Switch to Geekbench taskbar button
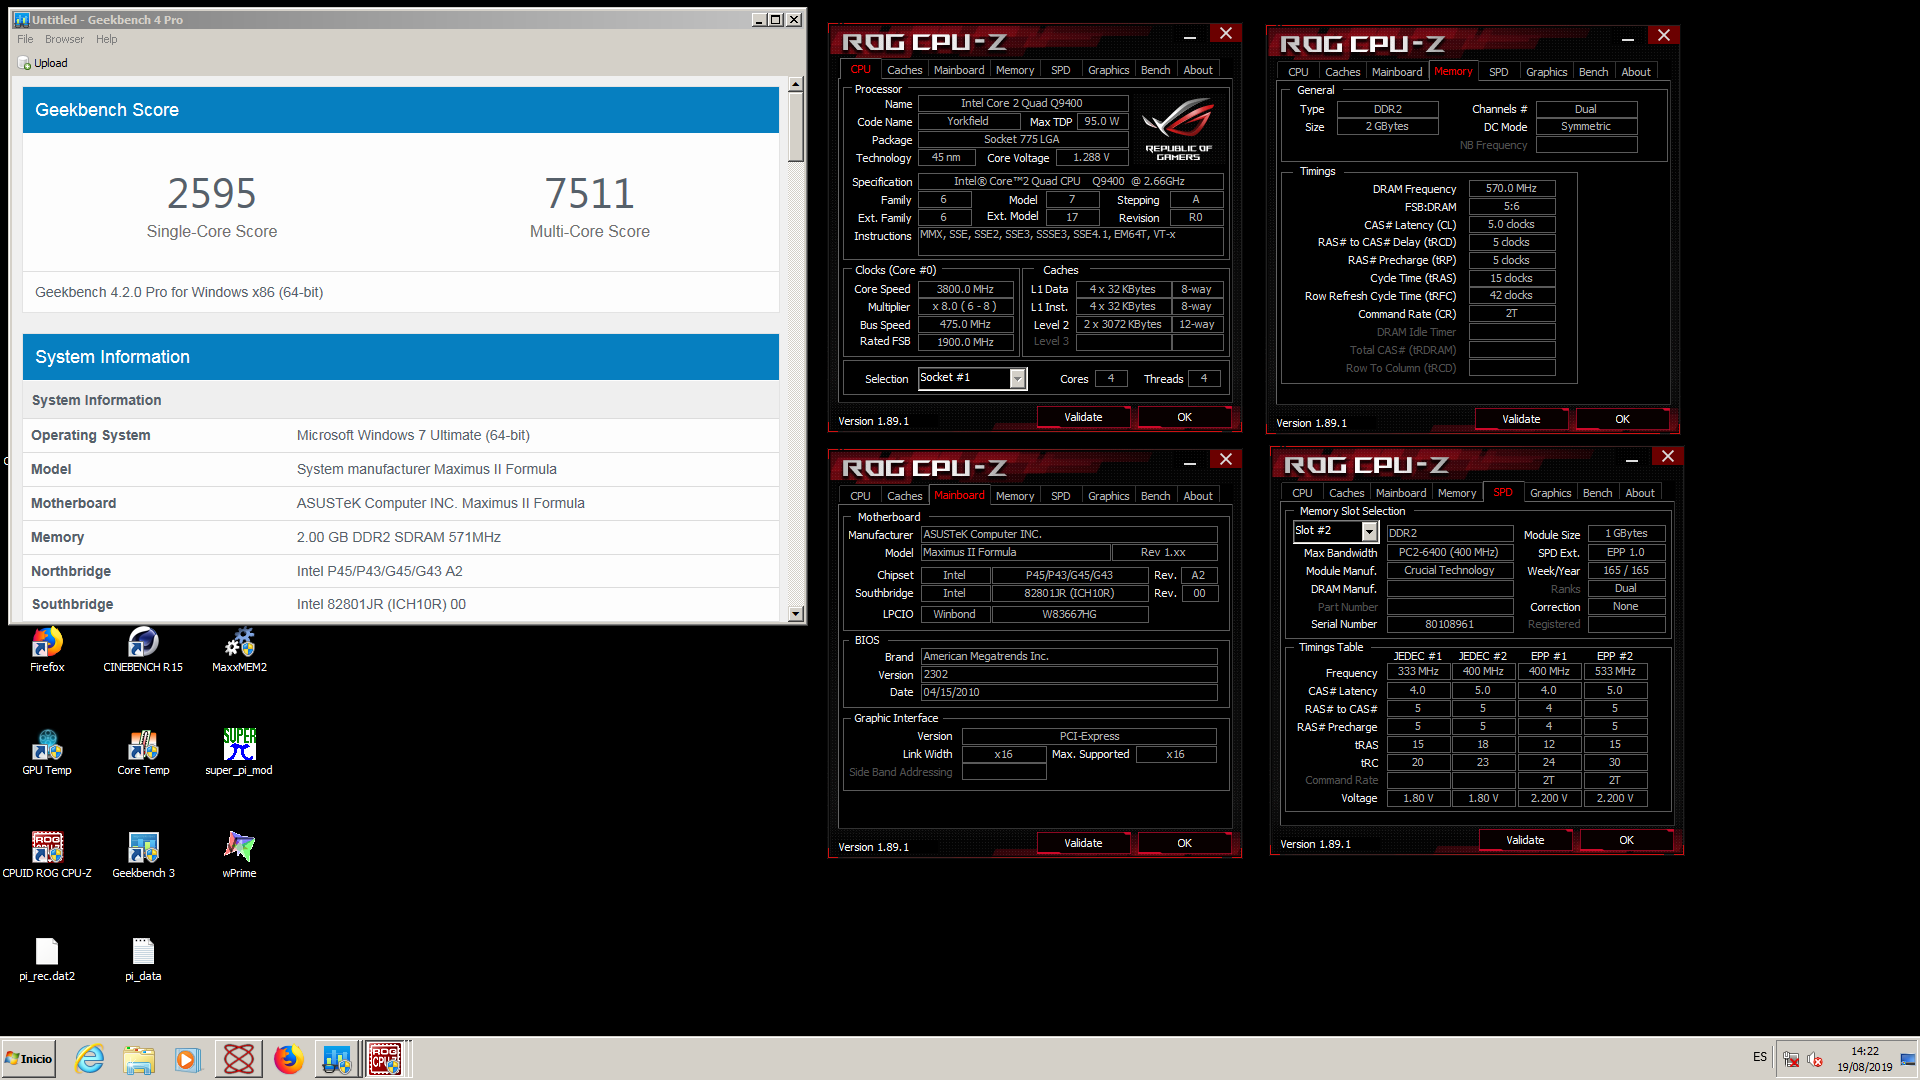 [337, 1059]
